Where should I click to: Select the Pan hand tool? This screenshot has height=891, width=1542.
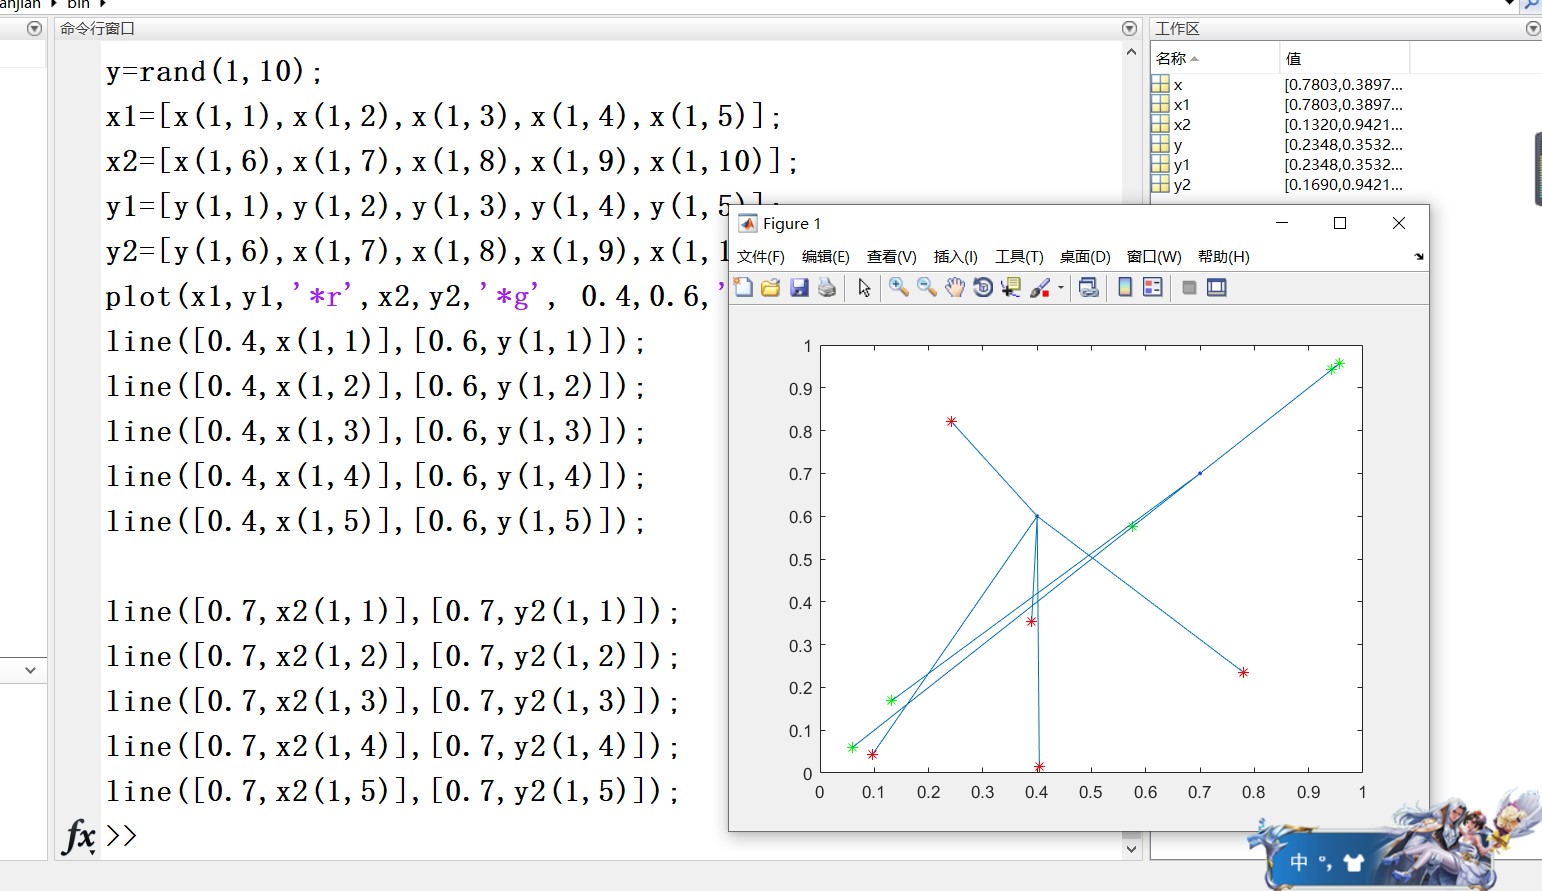[x=955, y=288]
